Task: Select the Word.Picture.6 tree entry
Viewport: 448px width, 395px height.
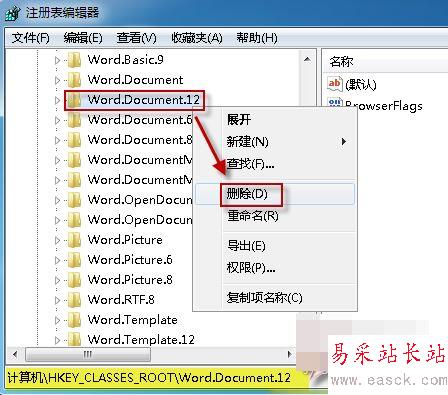Action: 130,260
